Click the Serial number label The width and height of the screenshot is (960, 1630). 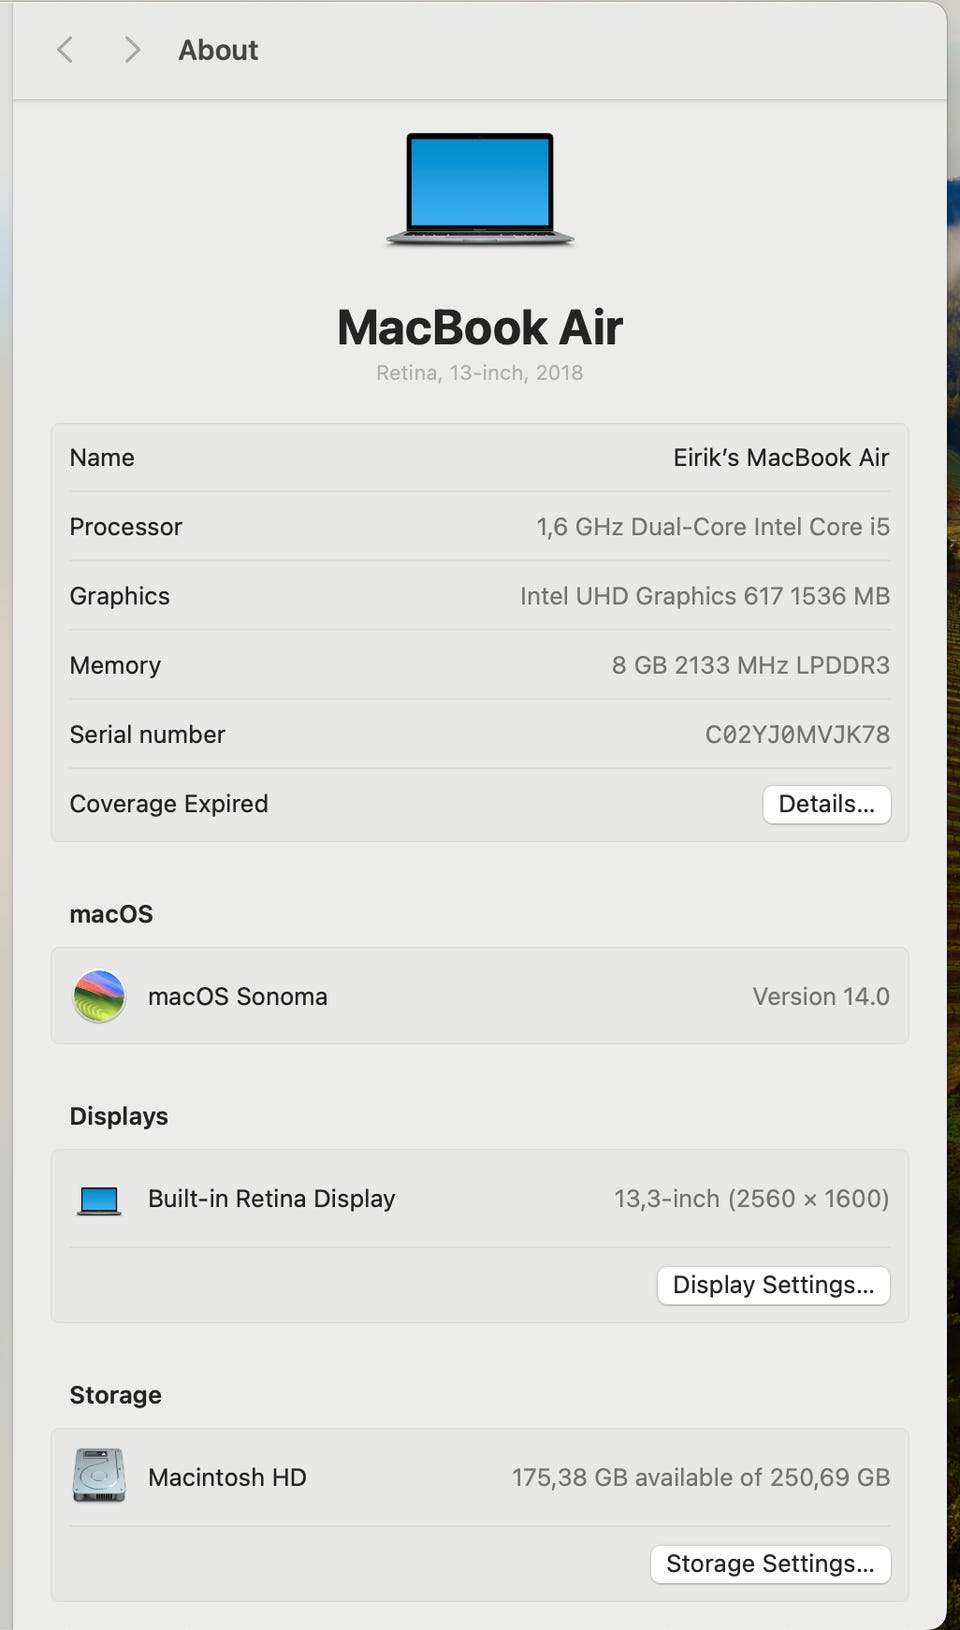click(148, 735)
